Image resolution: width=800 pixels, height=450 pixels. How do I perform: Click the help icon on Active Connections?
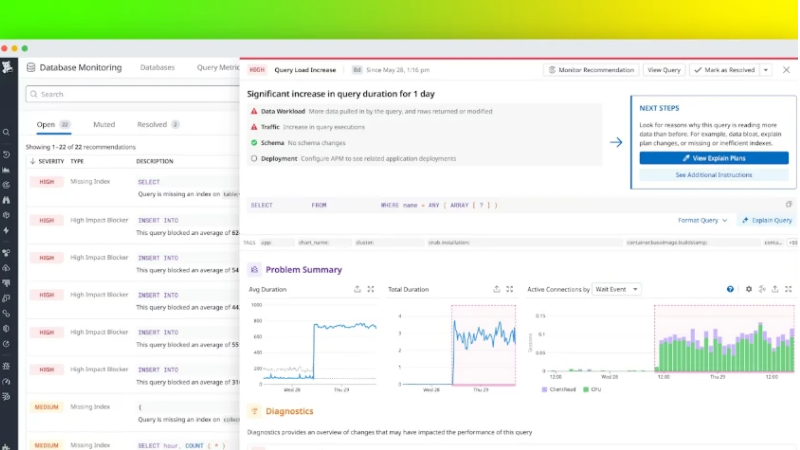(730, 289)
